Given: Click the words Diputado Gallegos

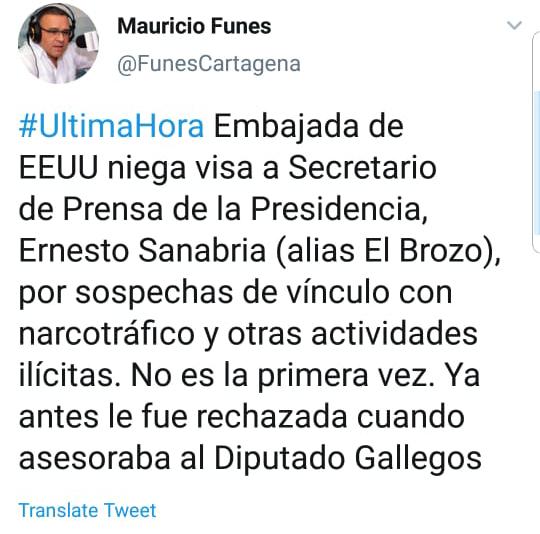Looking at the screenshot, I should point(348,459).
